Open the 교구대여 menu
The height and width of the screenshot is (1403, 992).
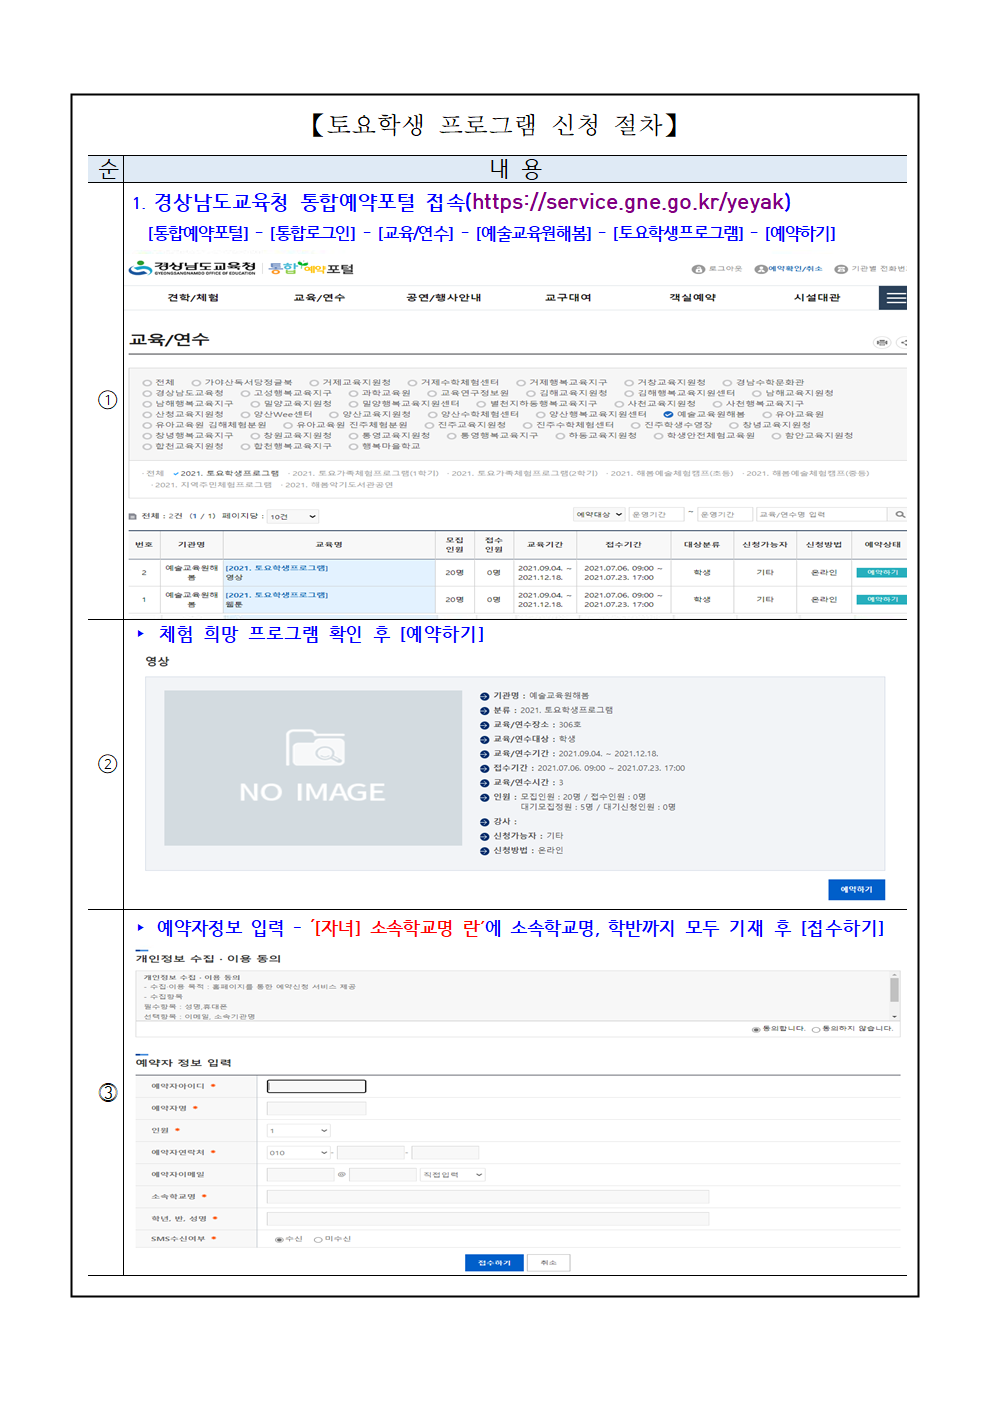click(x=568, y=297)
